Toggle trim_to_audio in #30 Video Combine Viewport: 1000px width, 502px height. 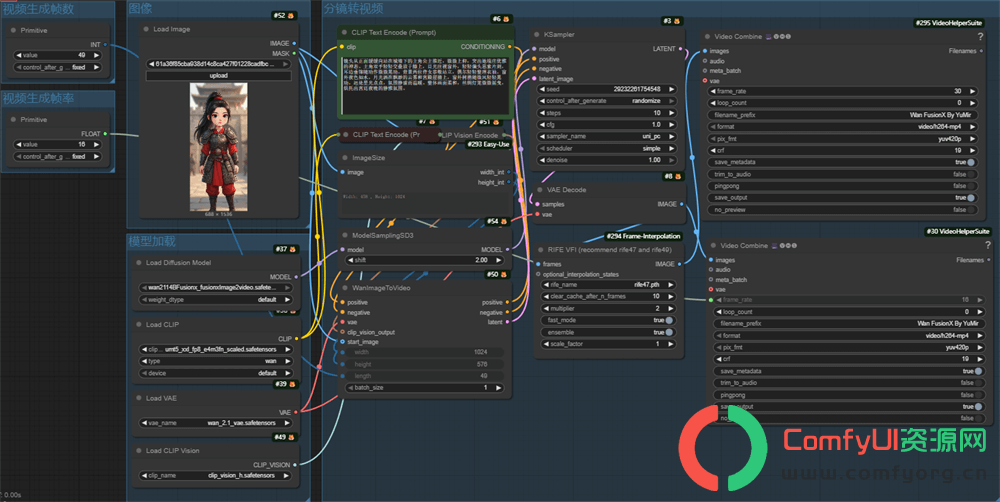tap(978, 383)
